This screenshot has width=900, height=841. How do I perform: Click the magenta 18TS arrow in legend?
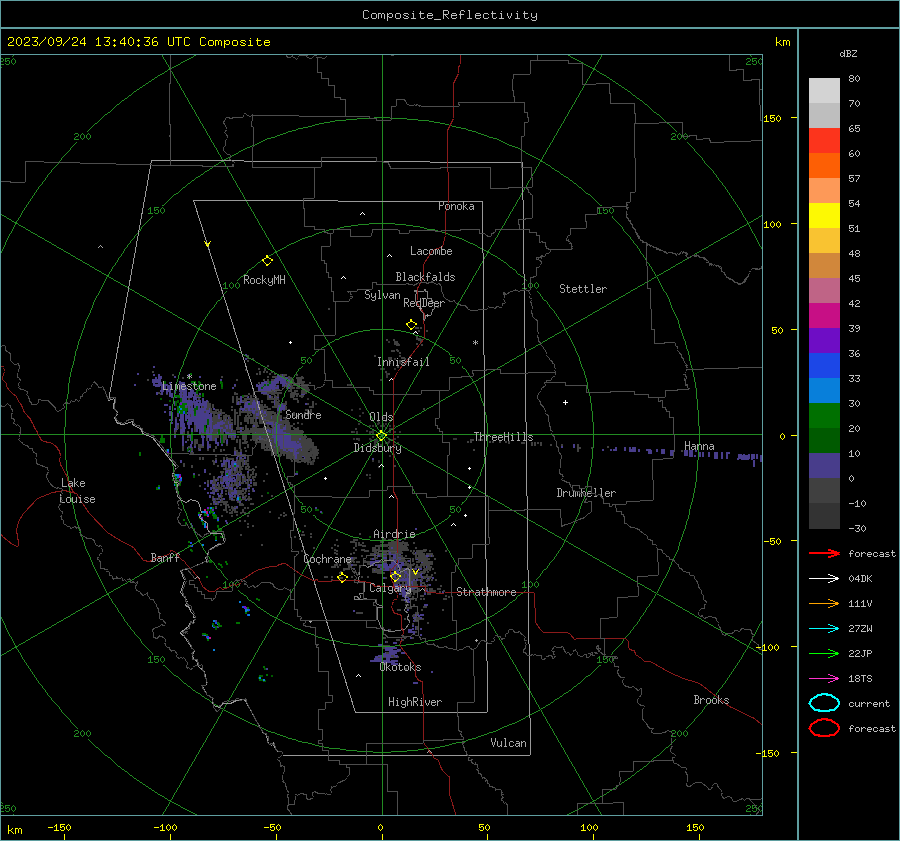824,679
